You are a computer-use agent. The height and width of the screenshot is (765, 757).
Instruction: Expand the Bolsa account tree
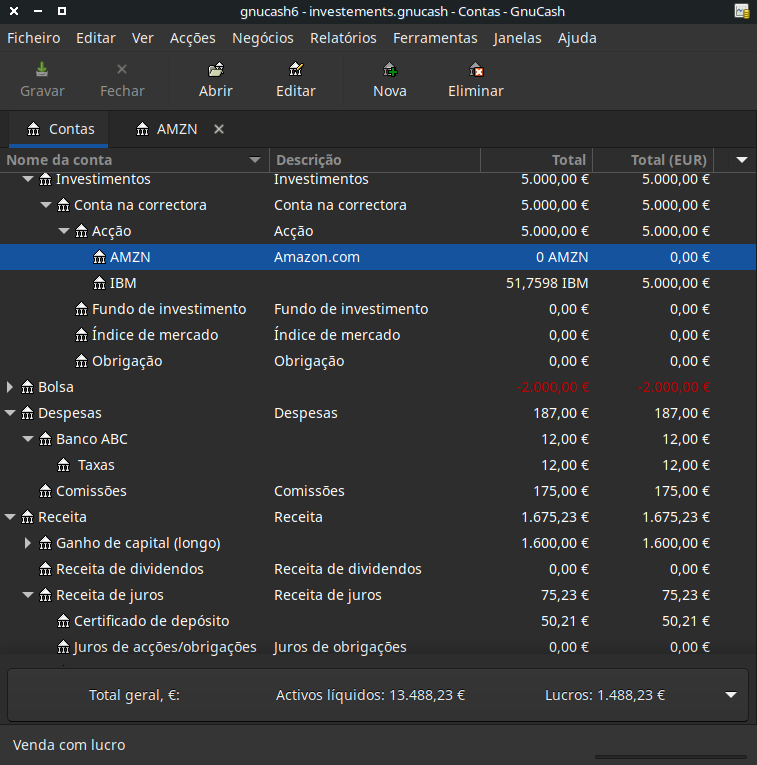tap(11, 387)
